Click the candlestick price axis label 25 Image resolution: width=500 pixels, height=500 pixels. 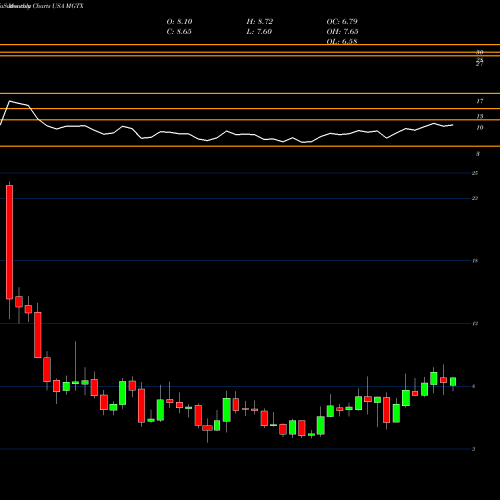coord(475,173)
